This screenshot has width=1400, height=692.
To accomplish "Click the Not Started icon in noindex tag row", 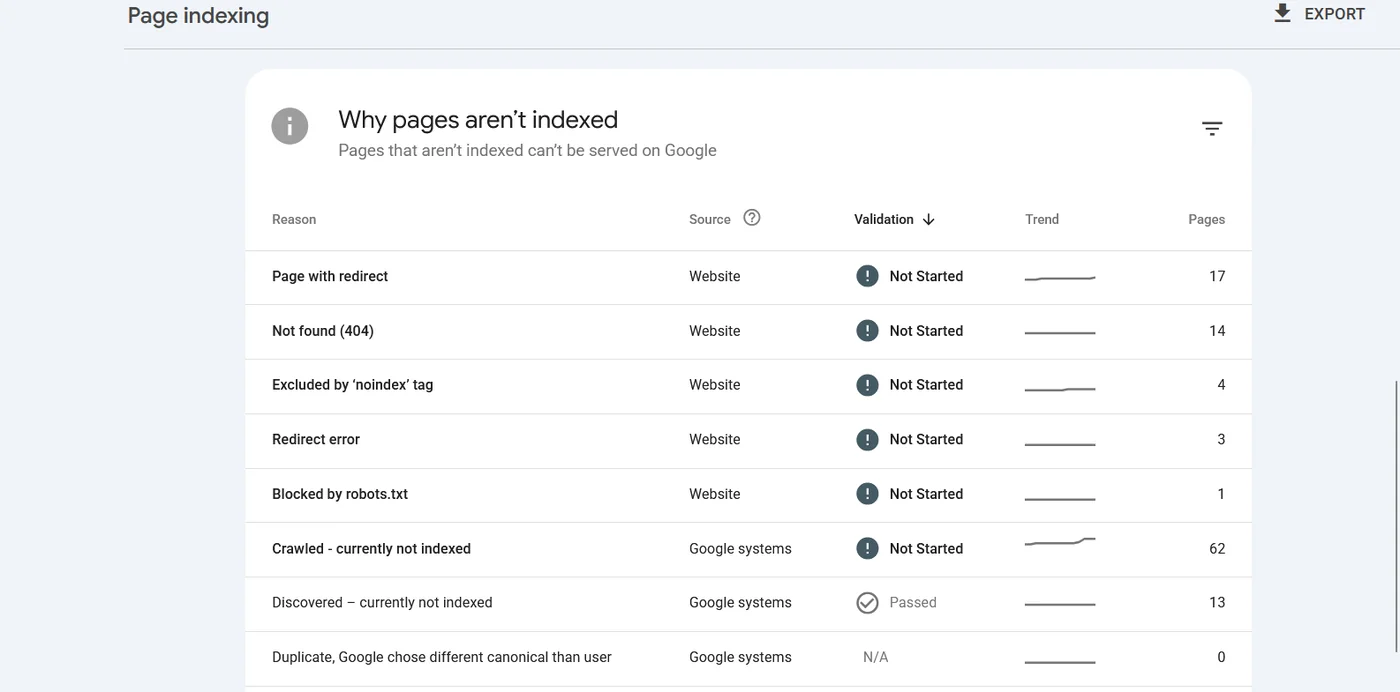I will pos(867,385).
